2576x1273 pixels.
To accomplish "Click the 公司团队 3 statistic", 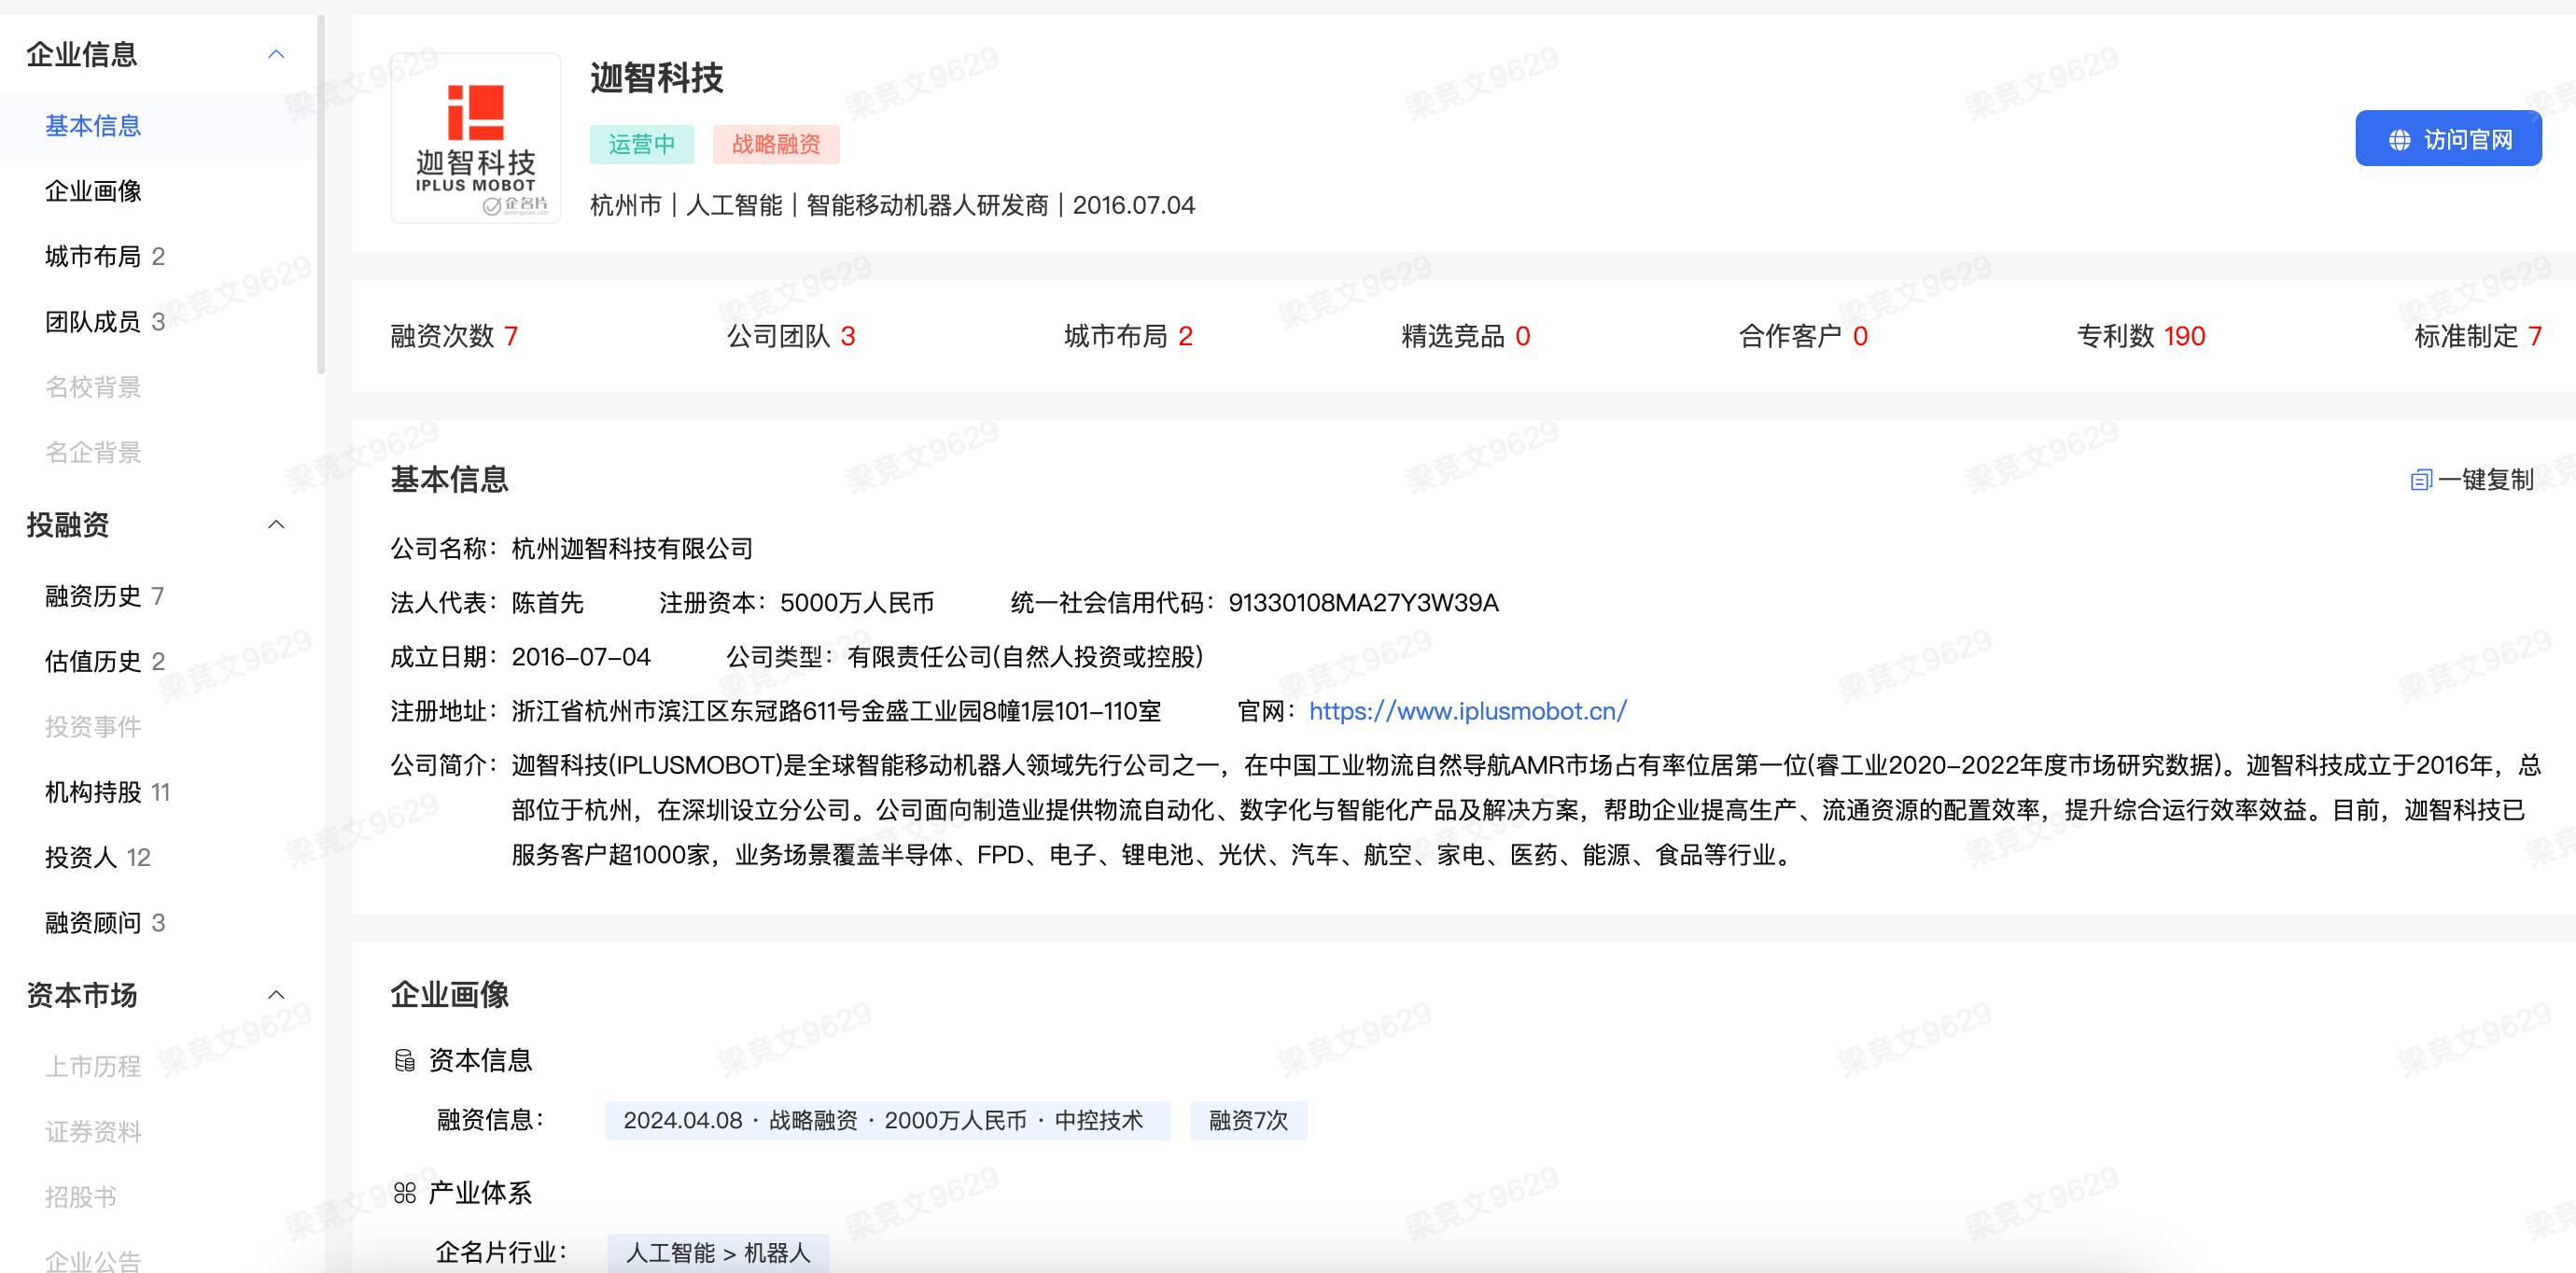I will 790,336.
